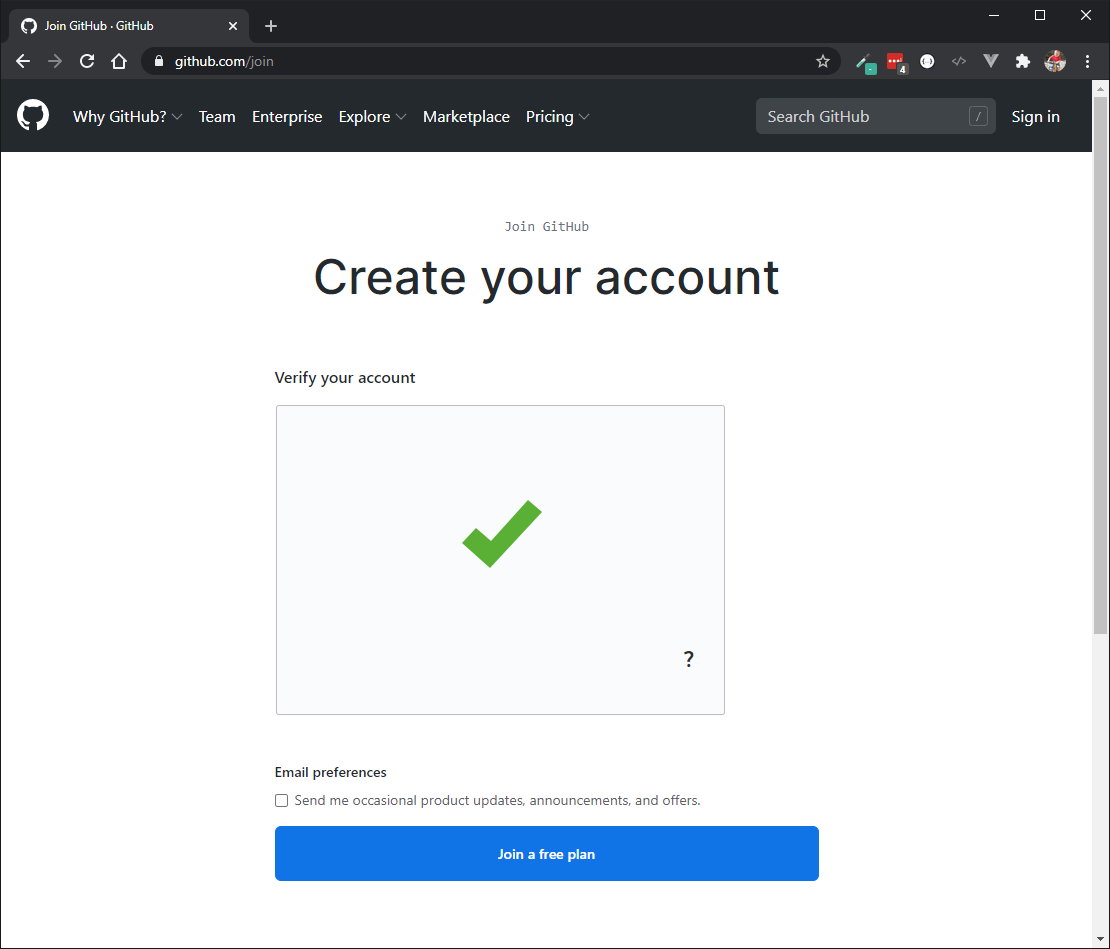The image size is (1110, 949).
Task: Close the Join GitHub tab
Action: pyautogui.click(x=233, y=26)
